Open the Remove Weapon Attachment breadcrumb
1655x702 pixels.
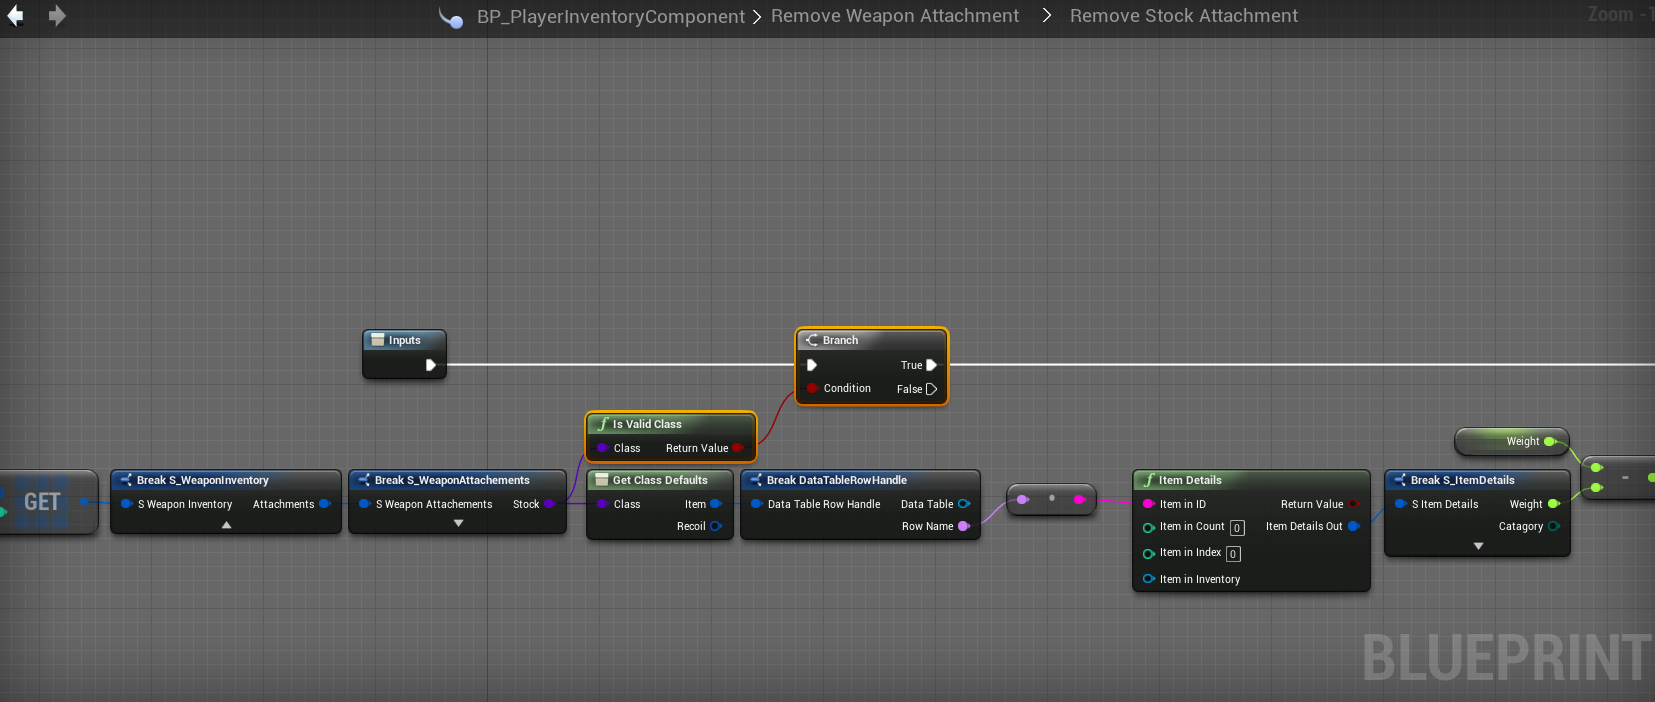895,16
